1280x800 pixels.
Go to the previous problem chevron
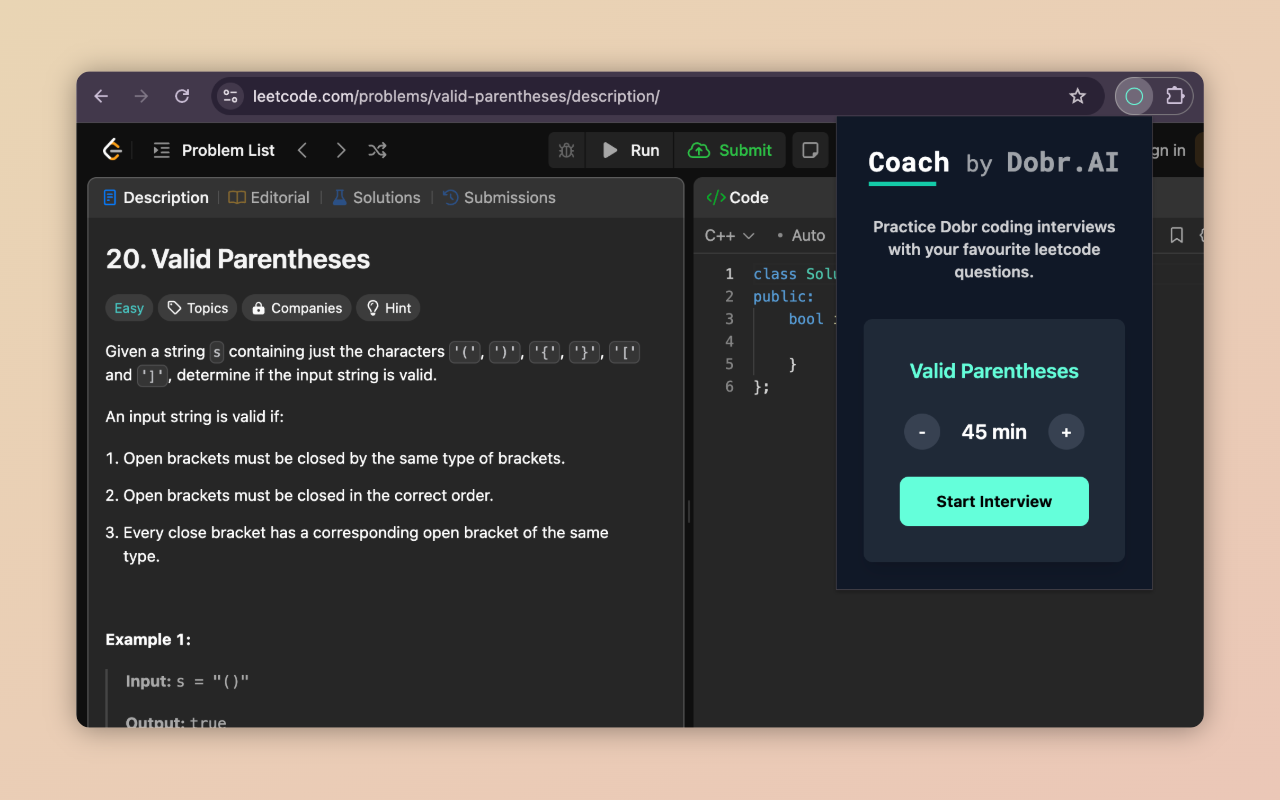pos(302,149)
